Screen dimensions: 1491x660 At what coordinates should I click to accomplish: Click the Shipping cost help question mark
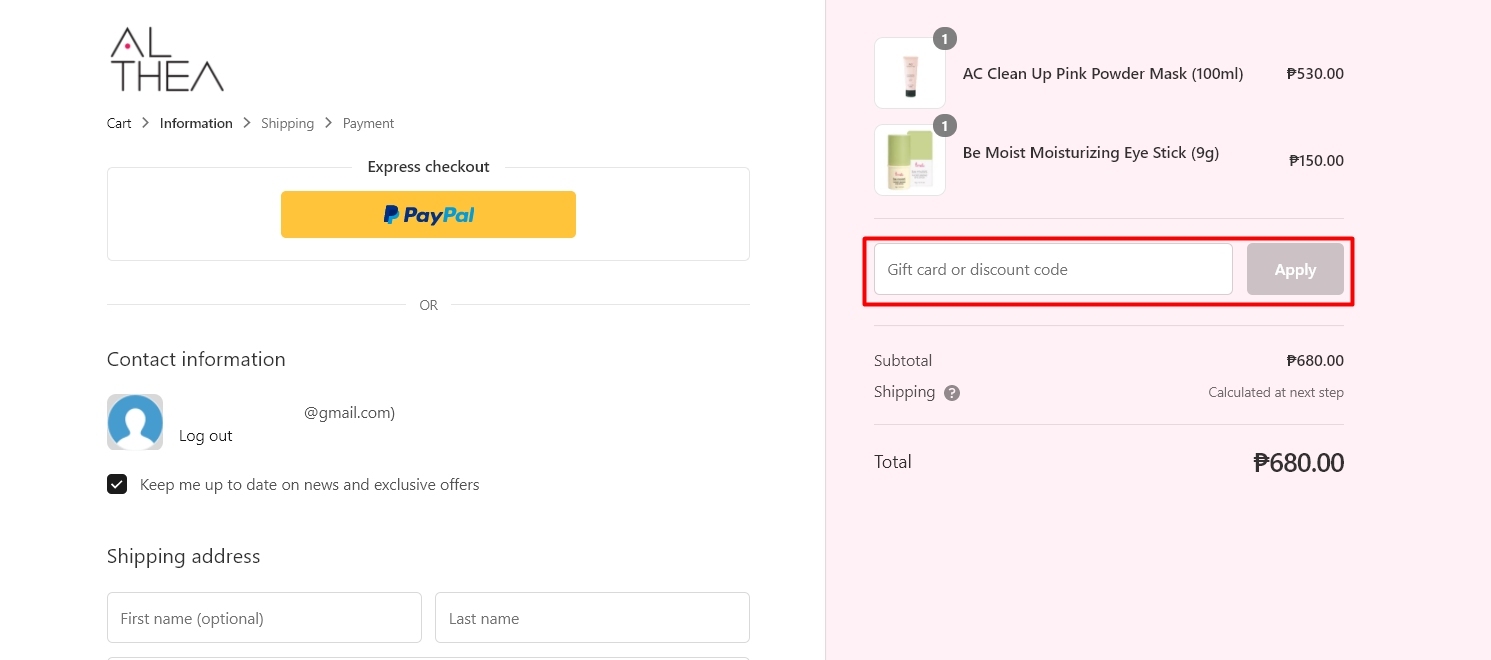[x=951, y=392]
